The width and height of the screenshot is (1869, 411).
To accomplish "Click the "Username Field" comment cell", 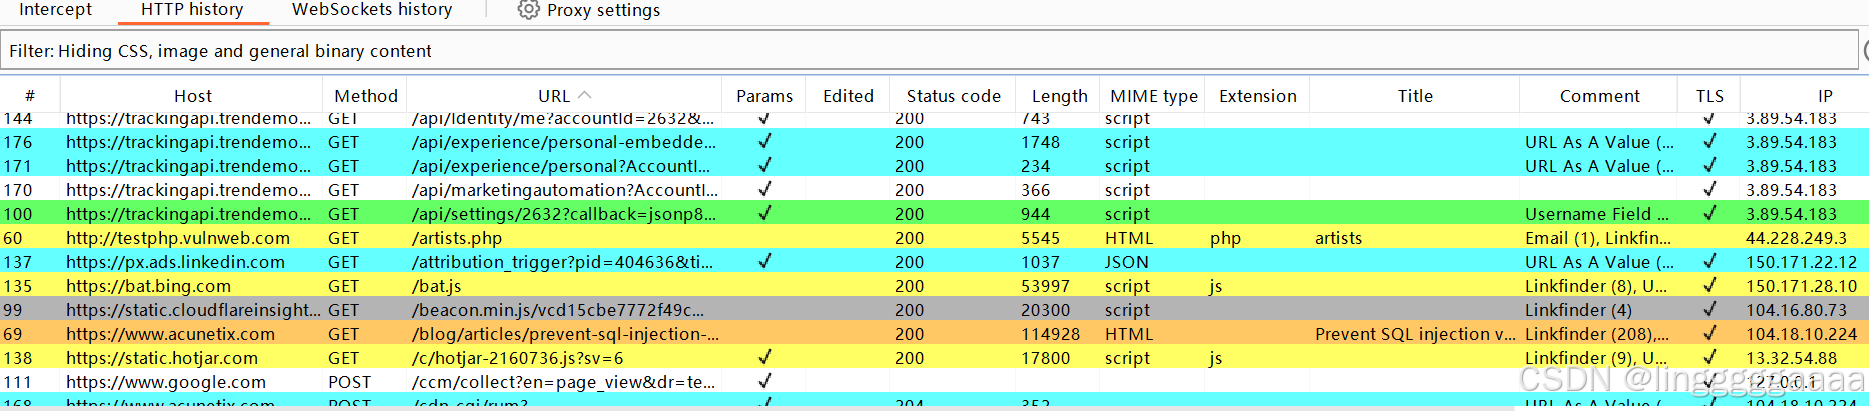I will pos(1598,214).
